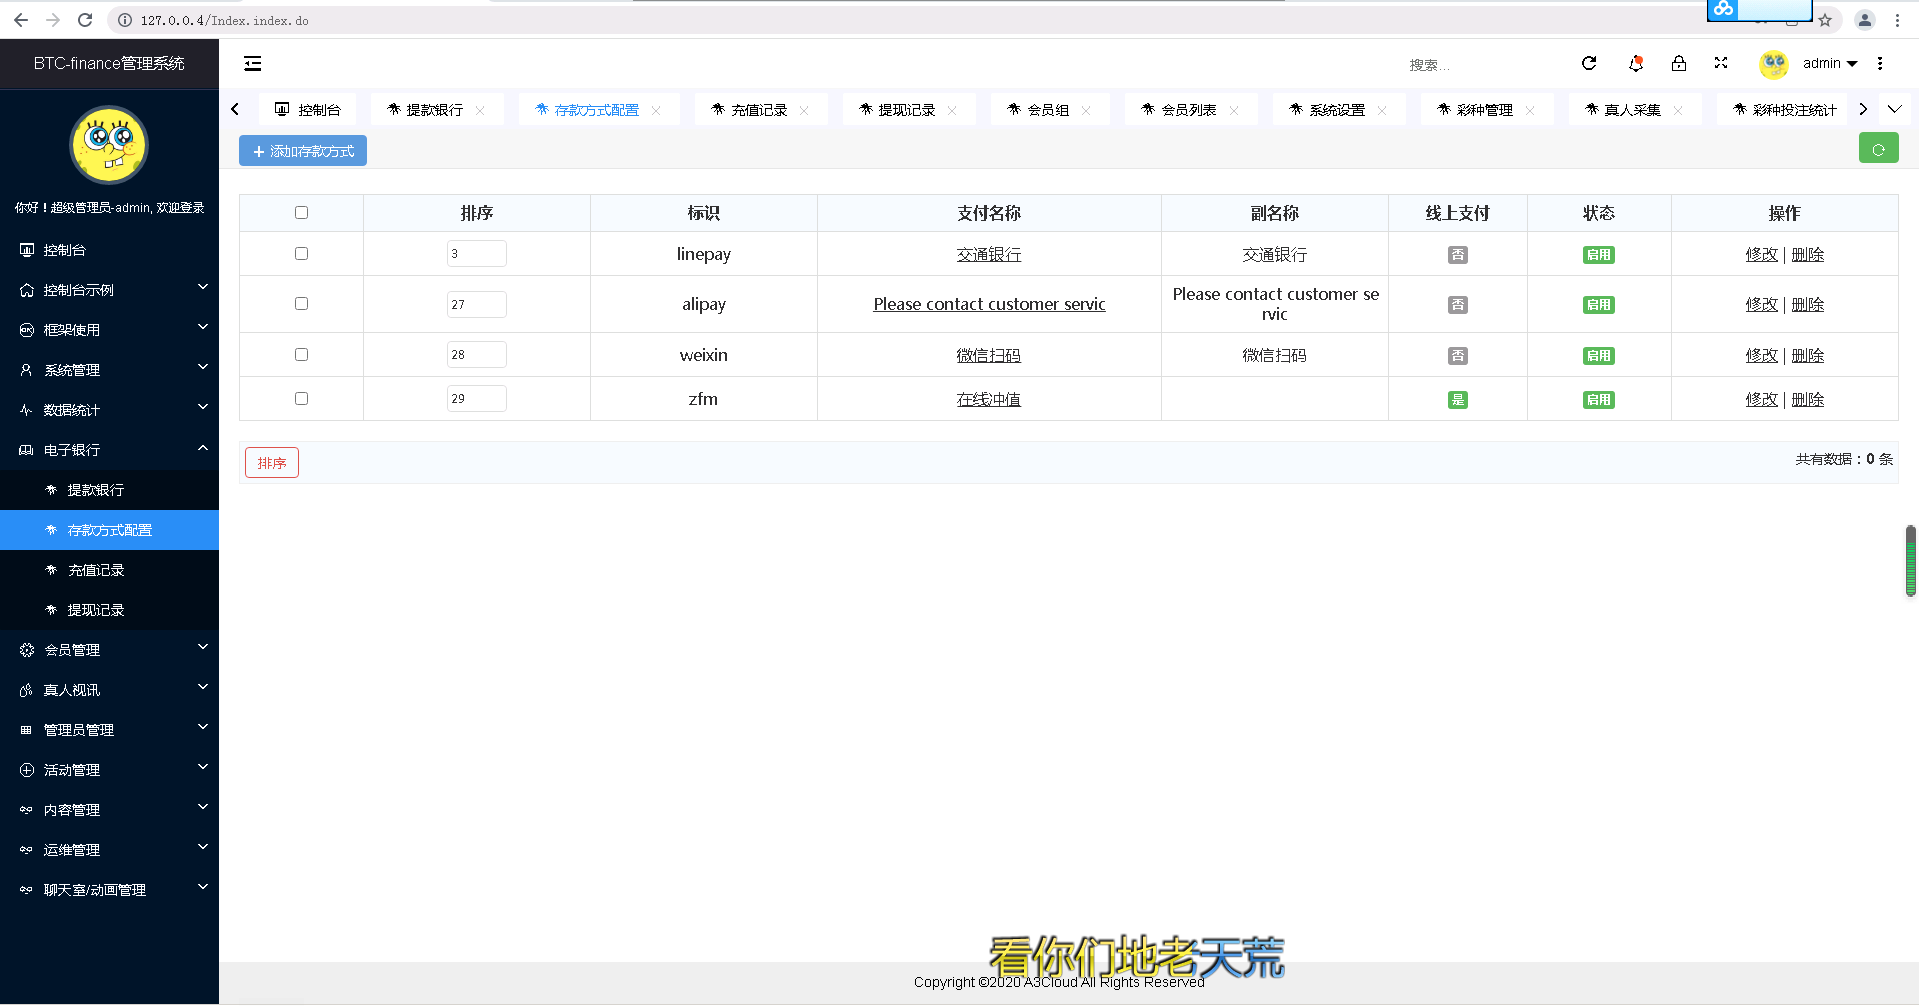Tick the select-all checkbox in table header

tap(301, 213)
